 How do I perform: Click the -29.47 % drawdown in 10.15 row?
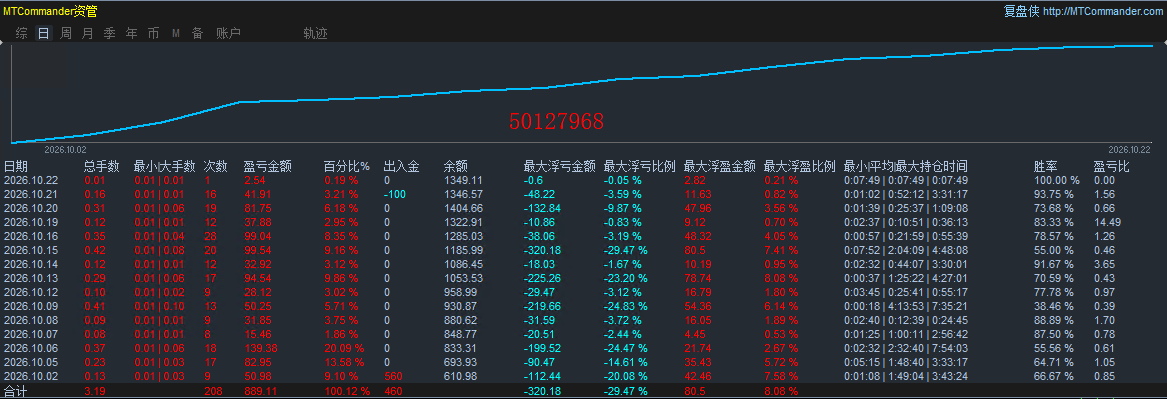pos(625,250)
